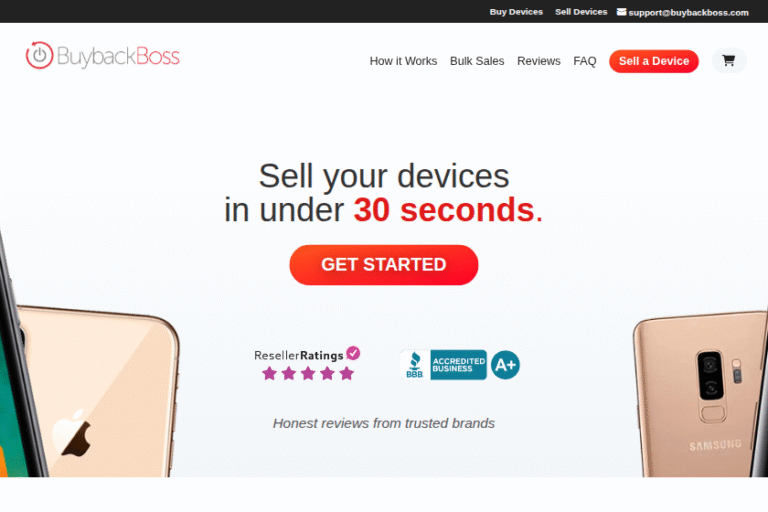Open the FAQ menu item
Viewport: 768px width, 512px height.
point(585,61)
